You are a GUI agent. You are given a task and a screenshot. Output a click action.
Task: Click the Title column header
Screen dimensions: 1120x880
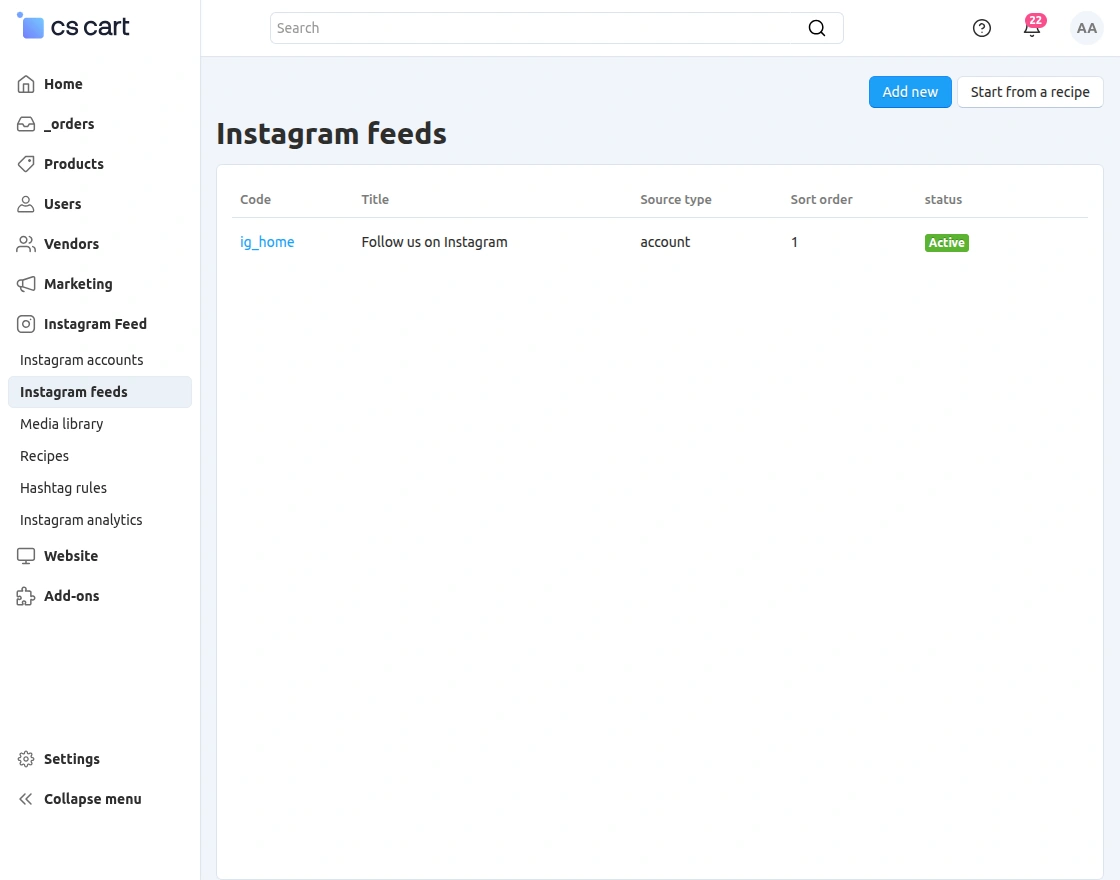[375, 199]
